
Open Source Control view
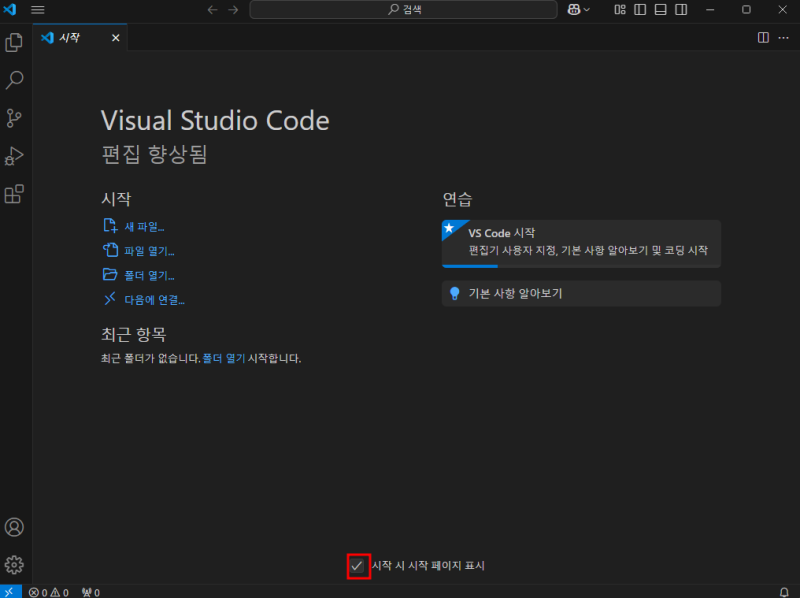[x=14, y=117]
